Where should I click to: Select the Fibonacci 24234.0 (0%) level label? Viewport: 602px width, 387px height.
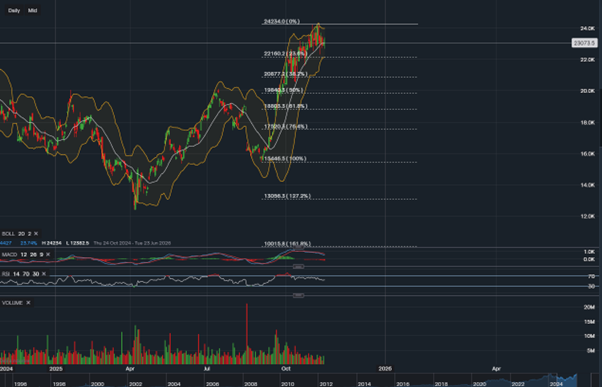click(282, 22)
